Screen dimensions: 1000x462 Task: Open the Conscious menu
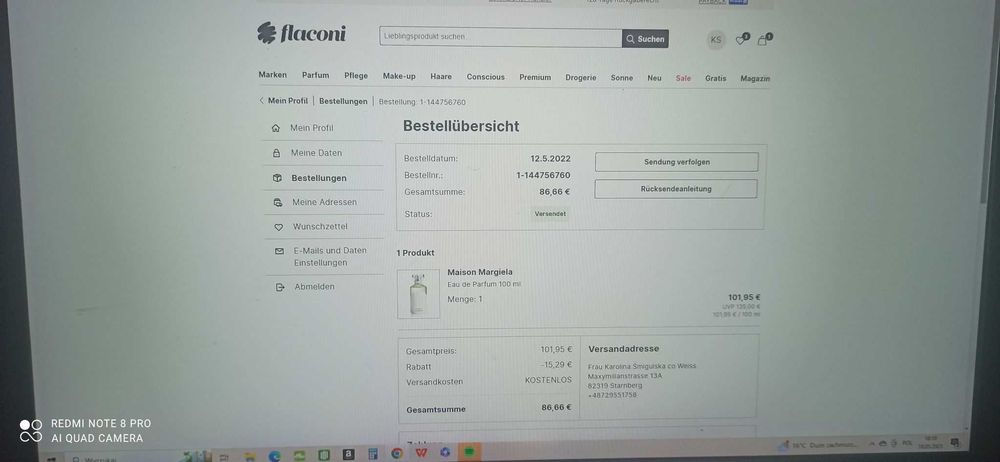click(x=485, y=77)
